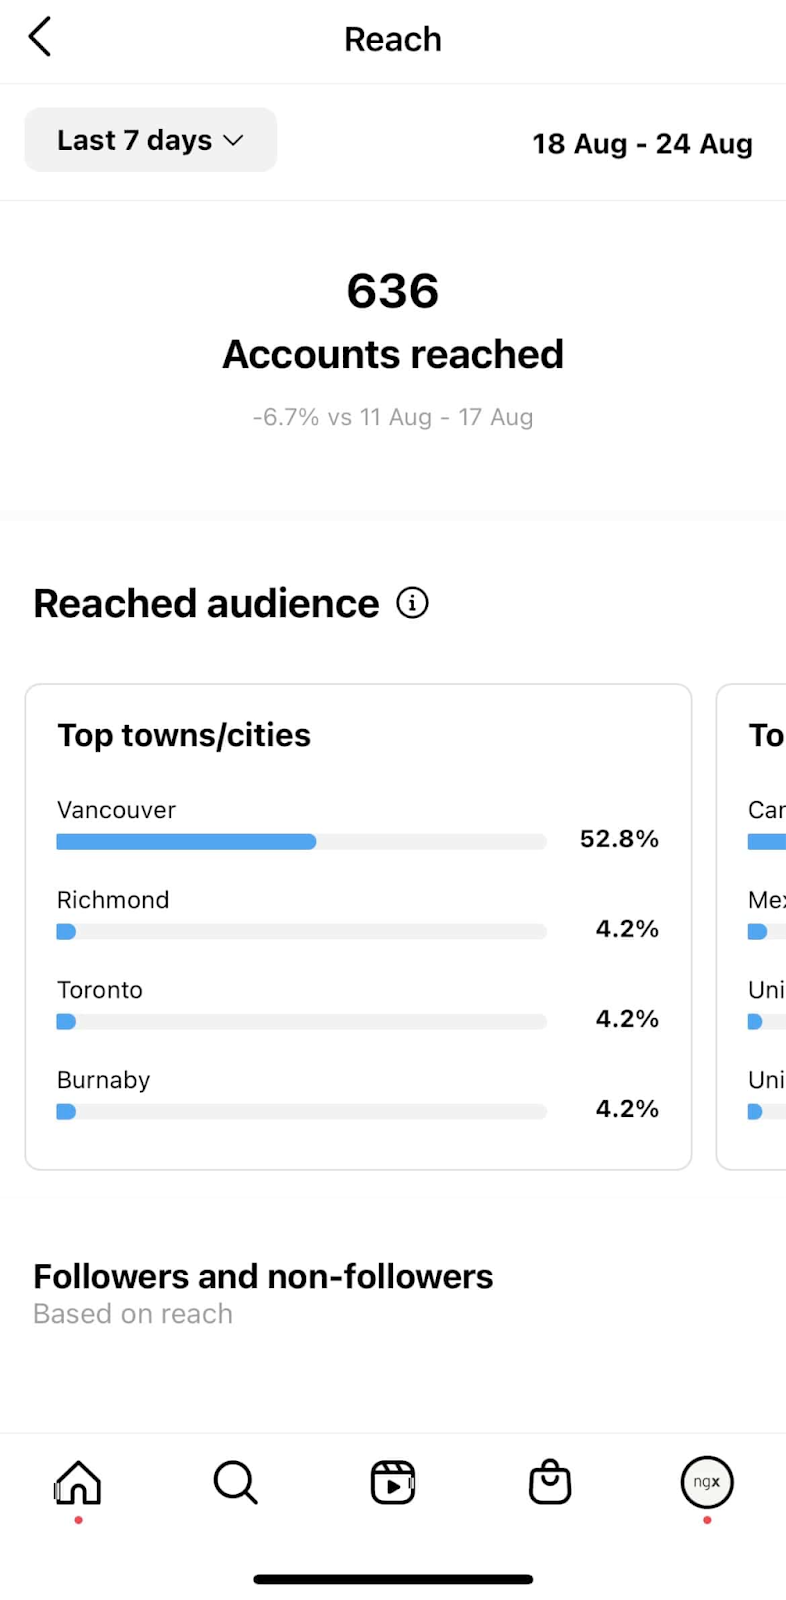Viewport: 786px width, 1600px height.
Task: Select the 18 Aug - 24 Aug date range
Action: click(642, 144)
